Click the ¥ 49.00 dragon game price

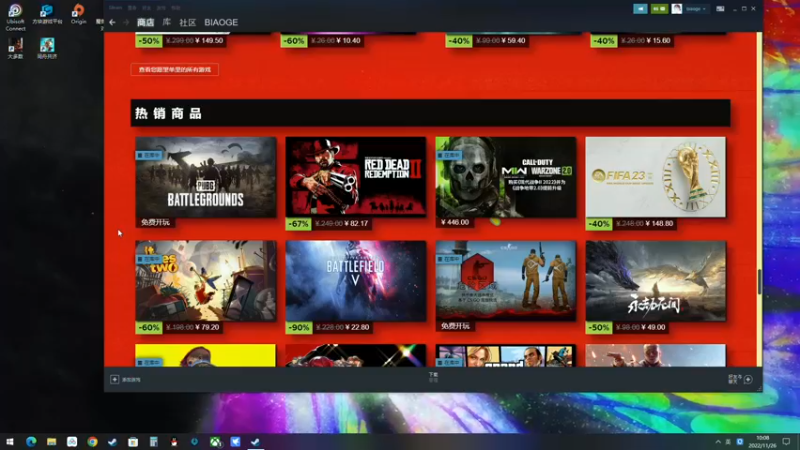(x=655, y=327)
